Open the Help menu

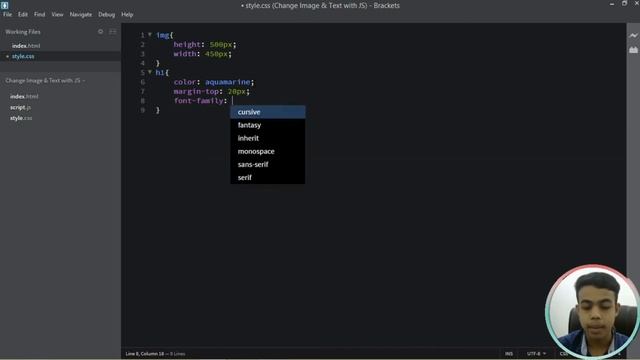(127, 14)
